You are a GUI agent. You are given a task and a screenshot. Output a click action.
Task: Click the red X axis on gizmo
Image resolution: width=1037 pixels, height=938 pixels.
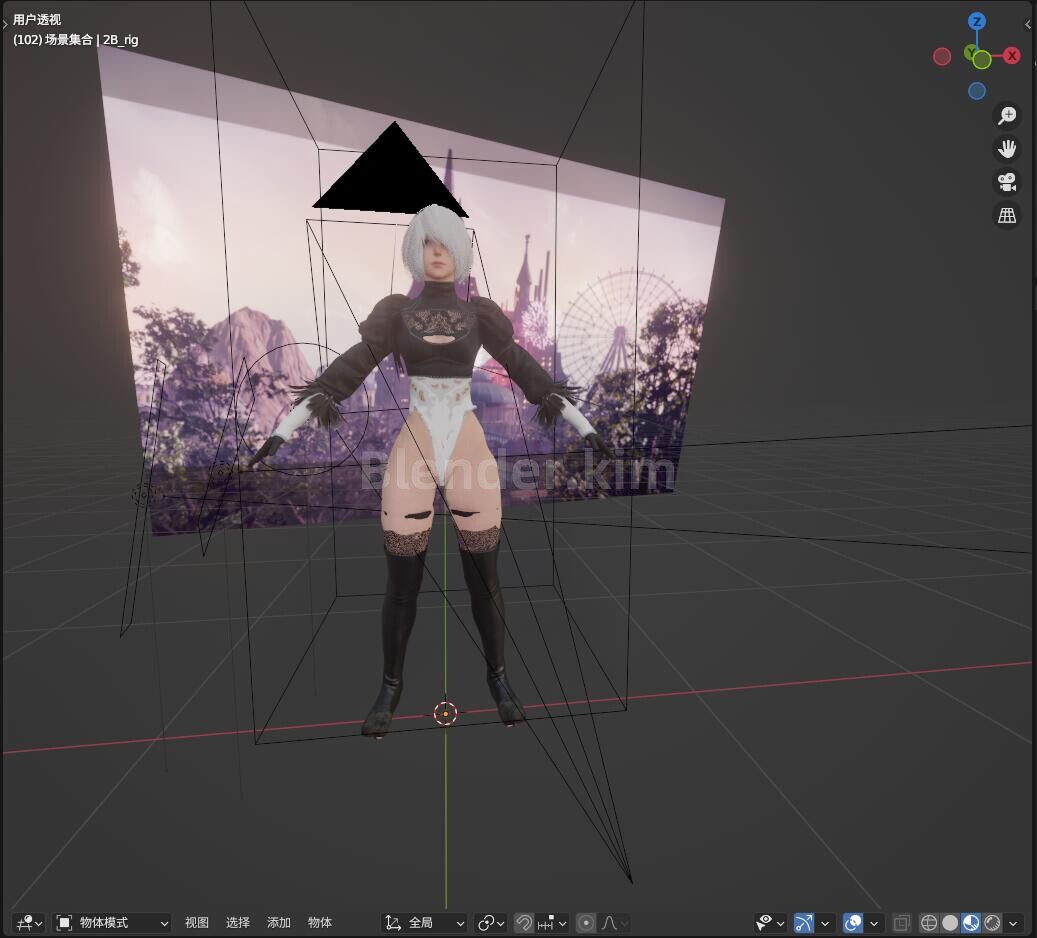(1011, 56)
